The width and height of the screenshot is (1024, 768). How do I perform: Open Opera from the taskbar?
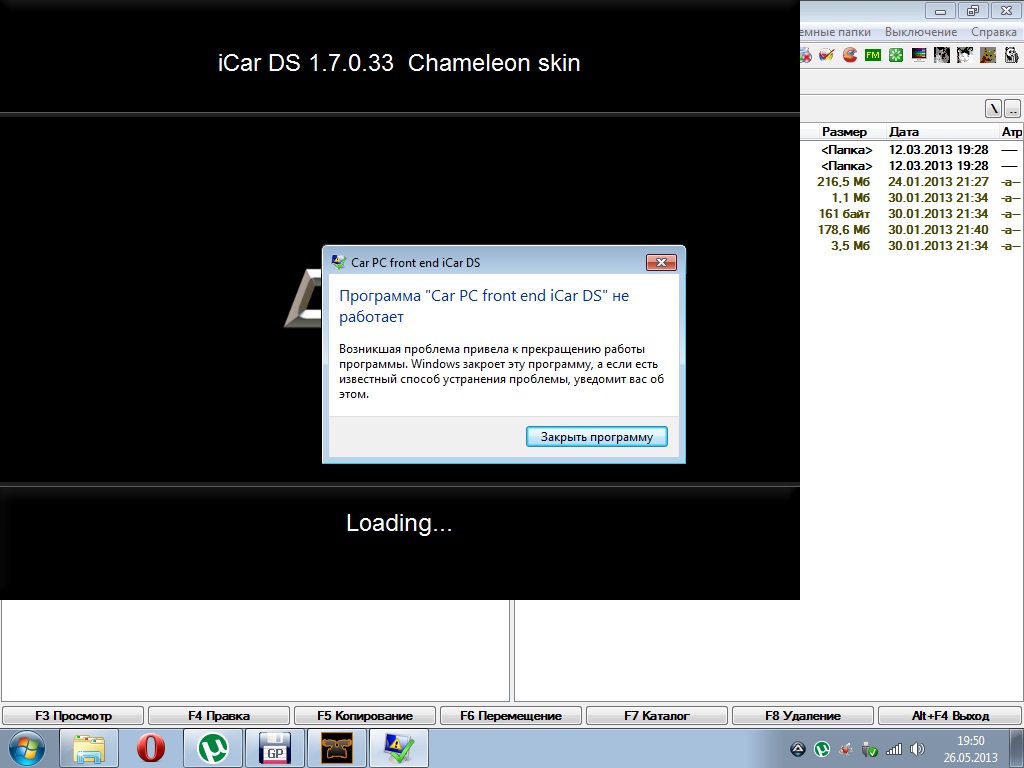click(151, 748)
